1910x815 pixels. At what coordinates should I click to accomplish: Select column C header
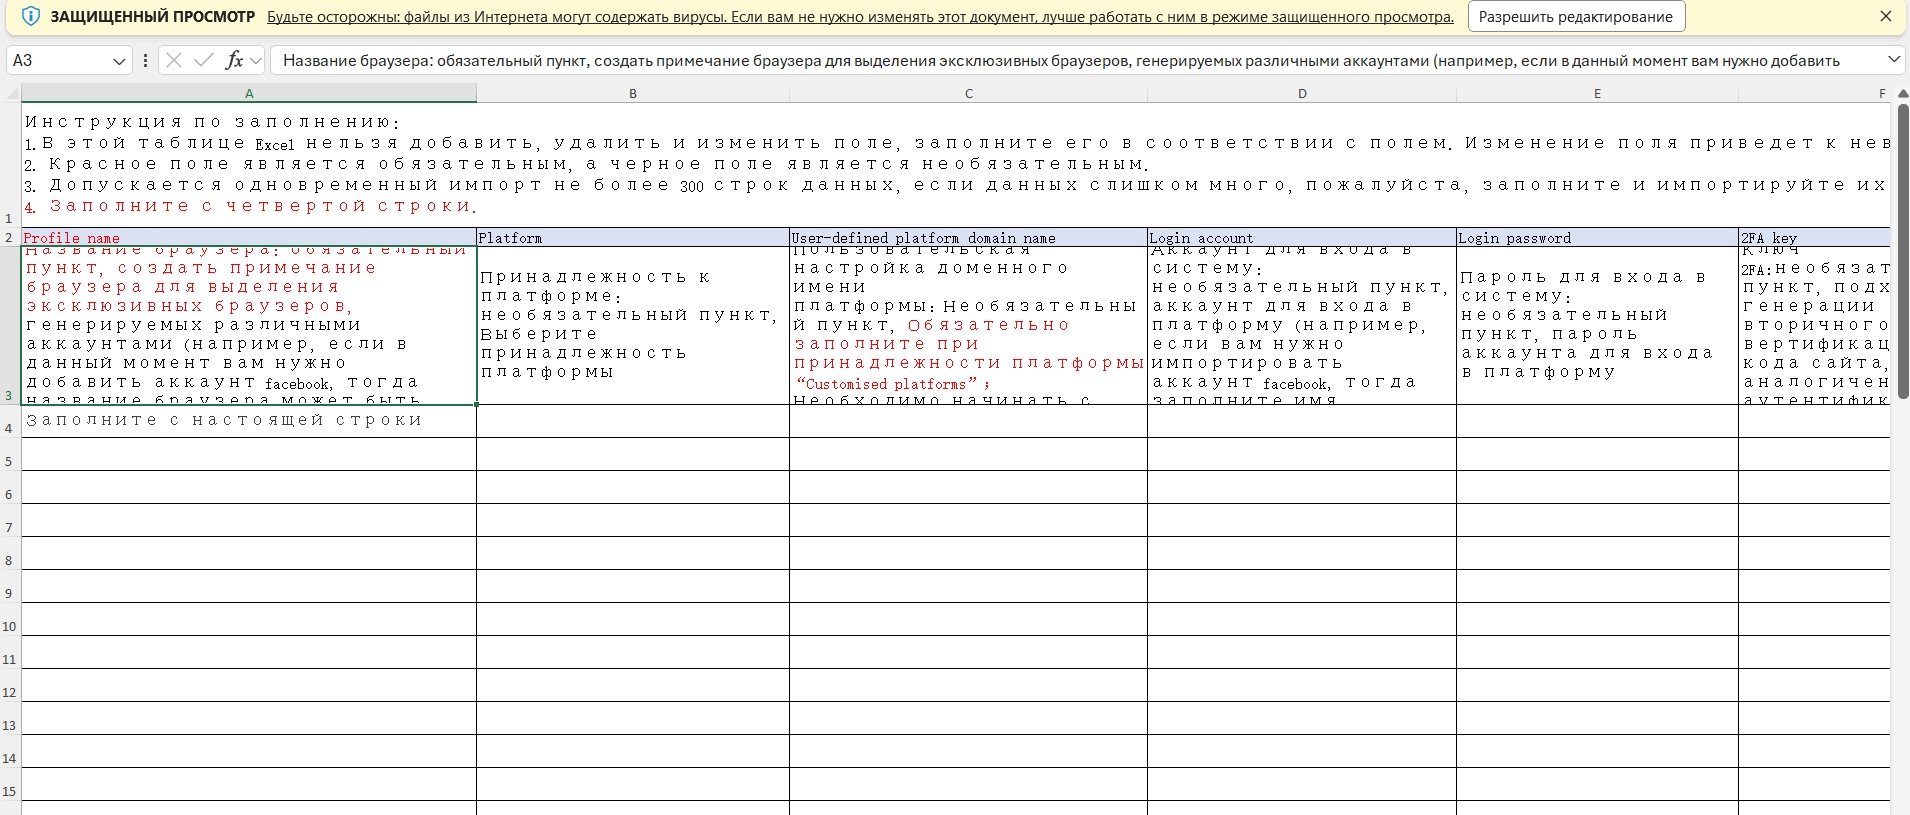969,93
